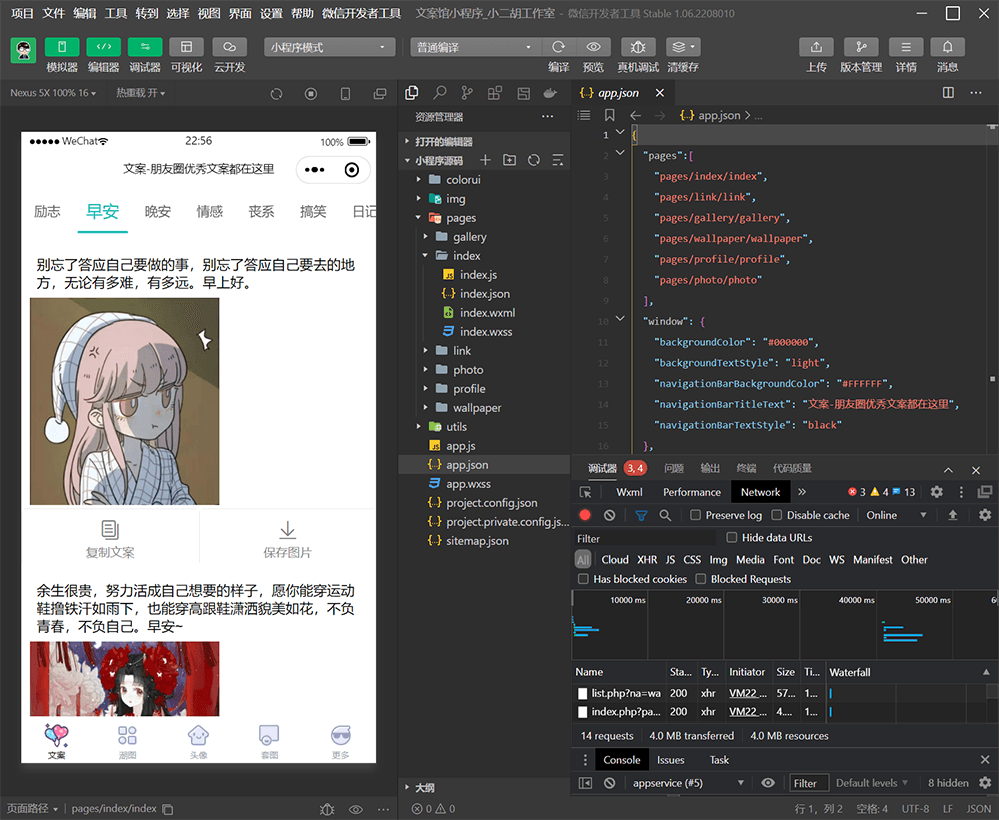The width and height of the screenshot is (999, 820).
Task: Start real device debugging icon
Action: point(638,47)
